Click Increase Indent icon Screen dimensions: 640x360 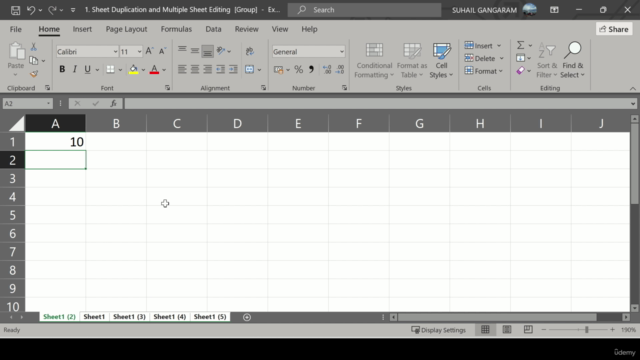(x=233, y=69)
